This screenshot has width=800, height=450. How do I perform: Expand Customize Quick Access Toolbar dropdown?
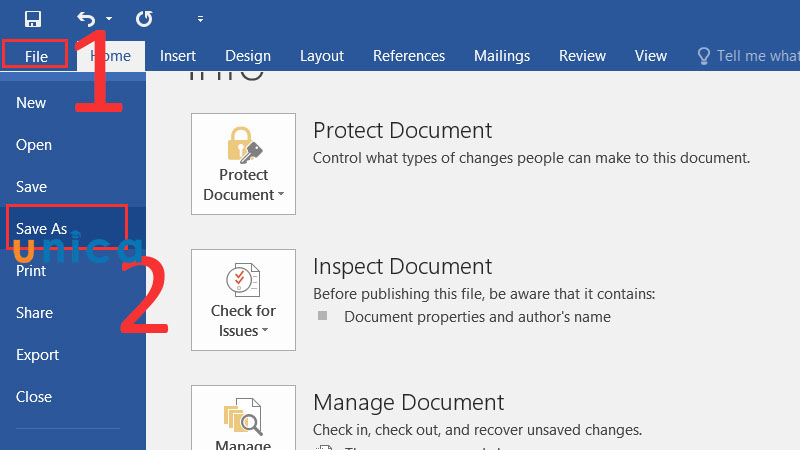coord(200,19)
